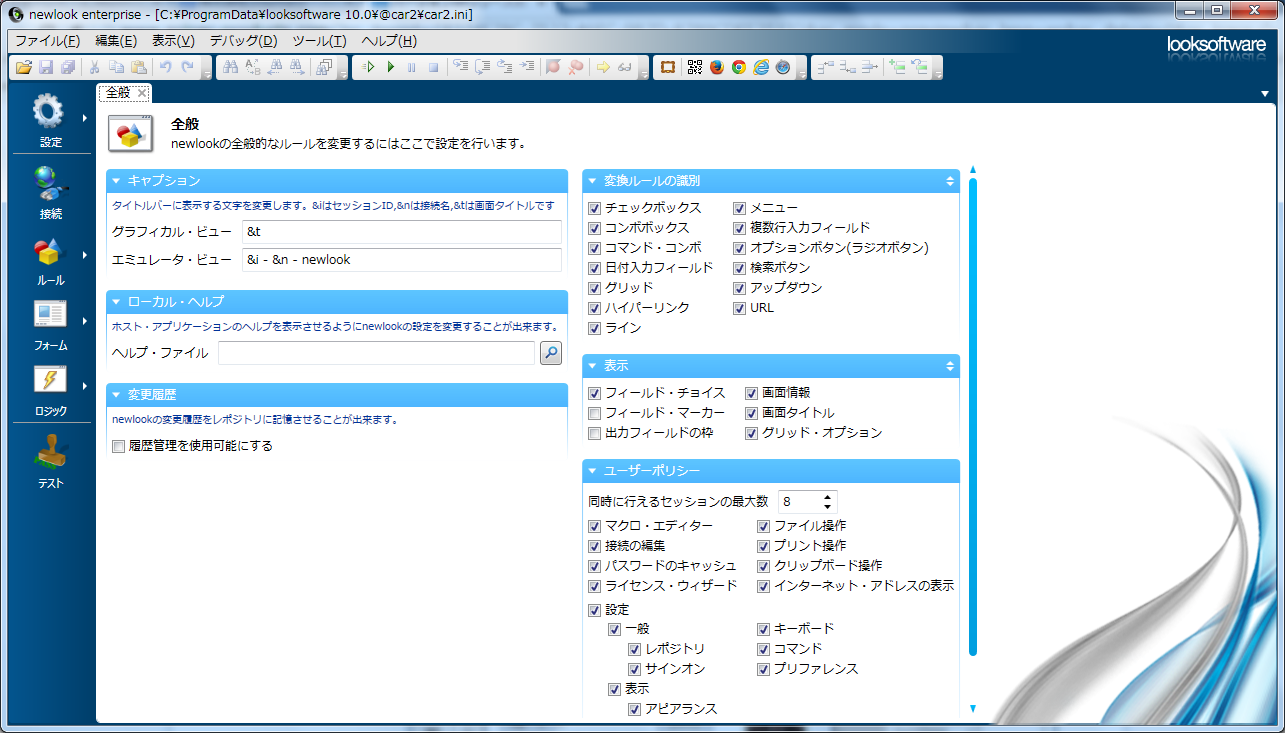Click the glasses watch icon

click(625, 67)
